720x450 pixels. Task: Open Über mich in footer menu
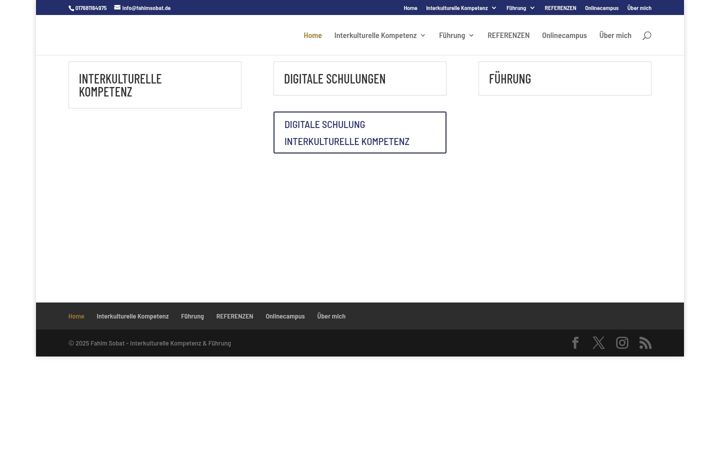(x=331, y=316)
